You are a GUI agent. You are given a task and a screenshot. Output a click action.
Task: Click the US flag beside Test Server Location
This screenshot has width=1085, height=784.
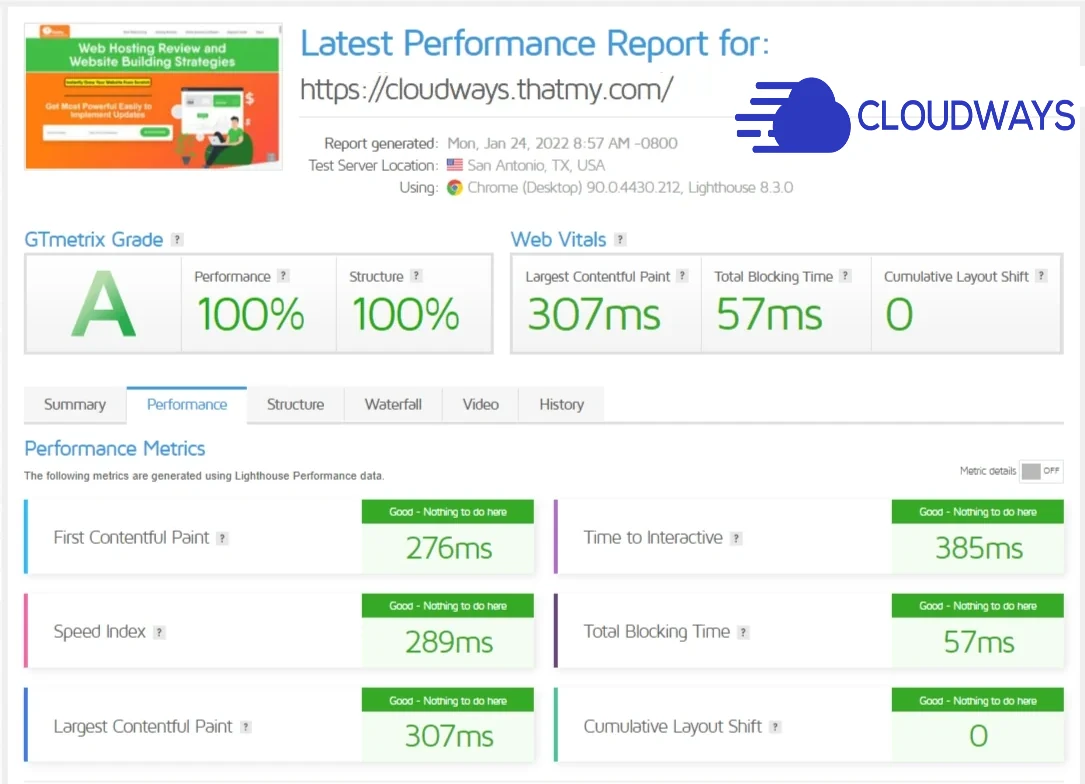pos(451,165)
